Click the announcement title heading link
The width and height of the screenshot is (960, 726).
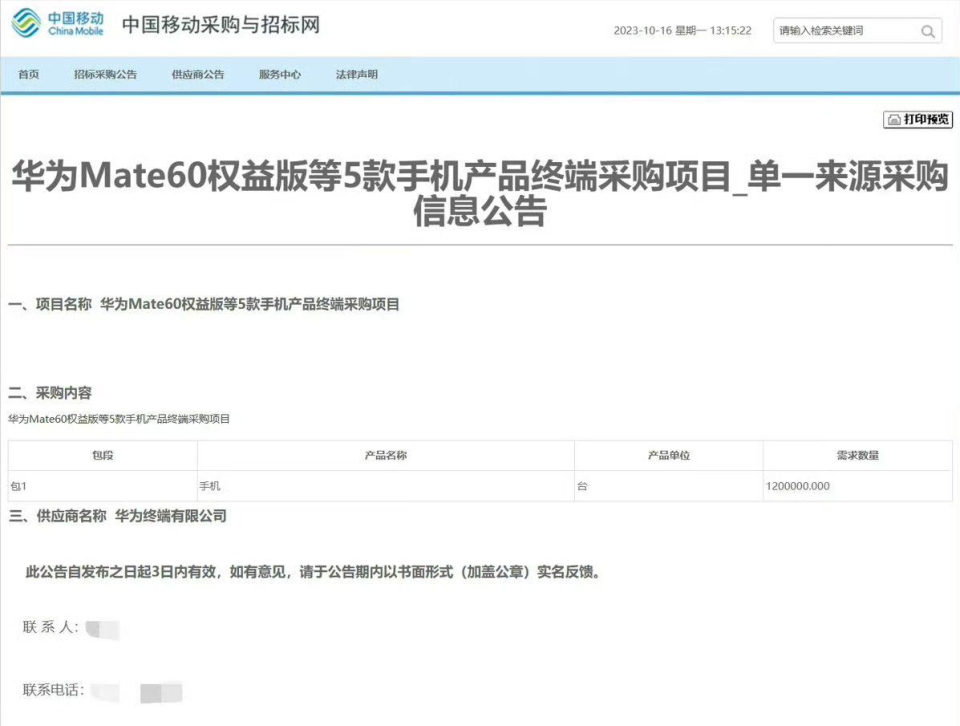tap(480, 192)
